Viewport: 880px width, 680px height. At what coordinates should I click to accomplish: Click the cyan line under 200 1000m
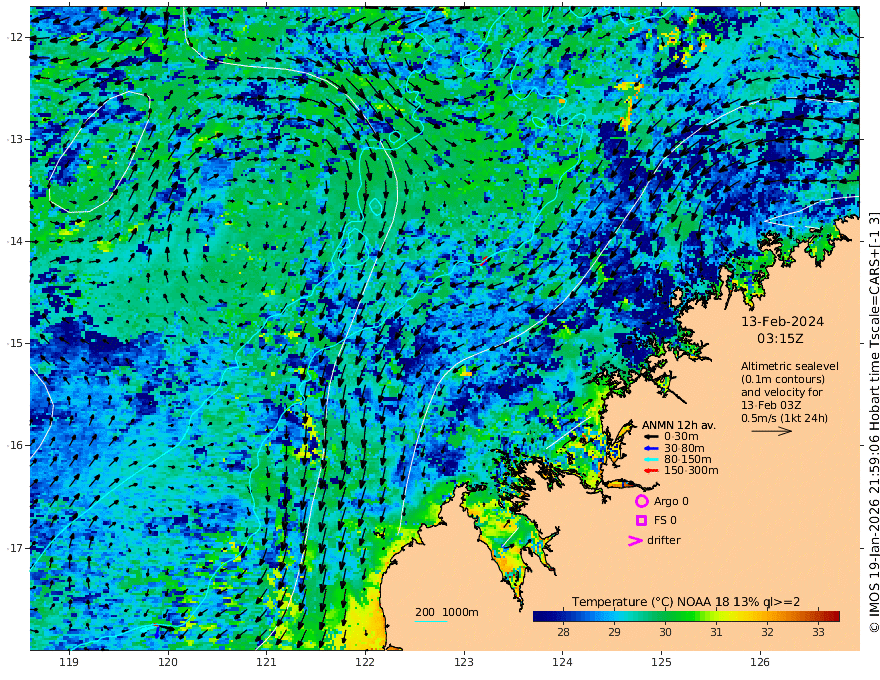pos(430,622)
